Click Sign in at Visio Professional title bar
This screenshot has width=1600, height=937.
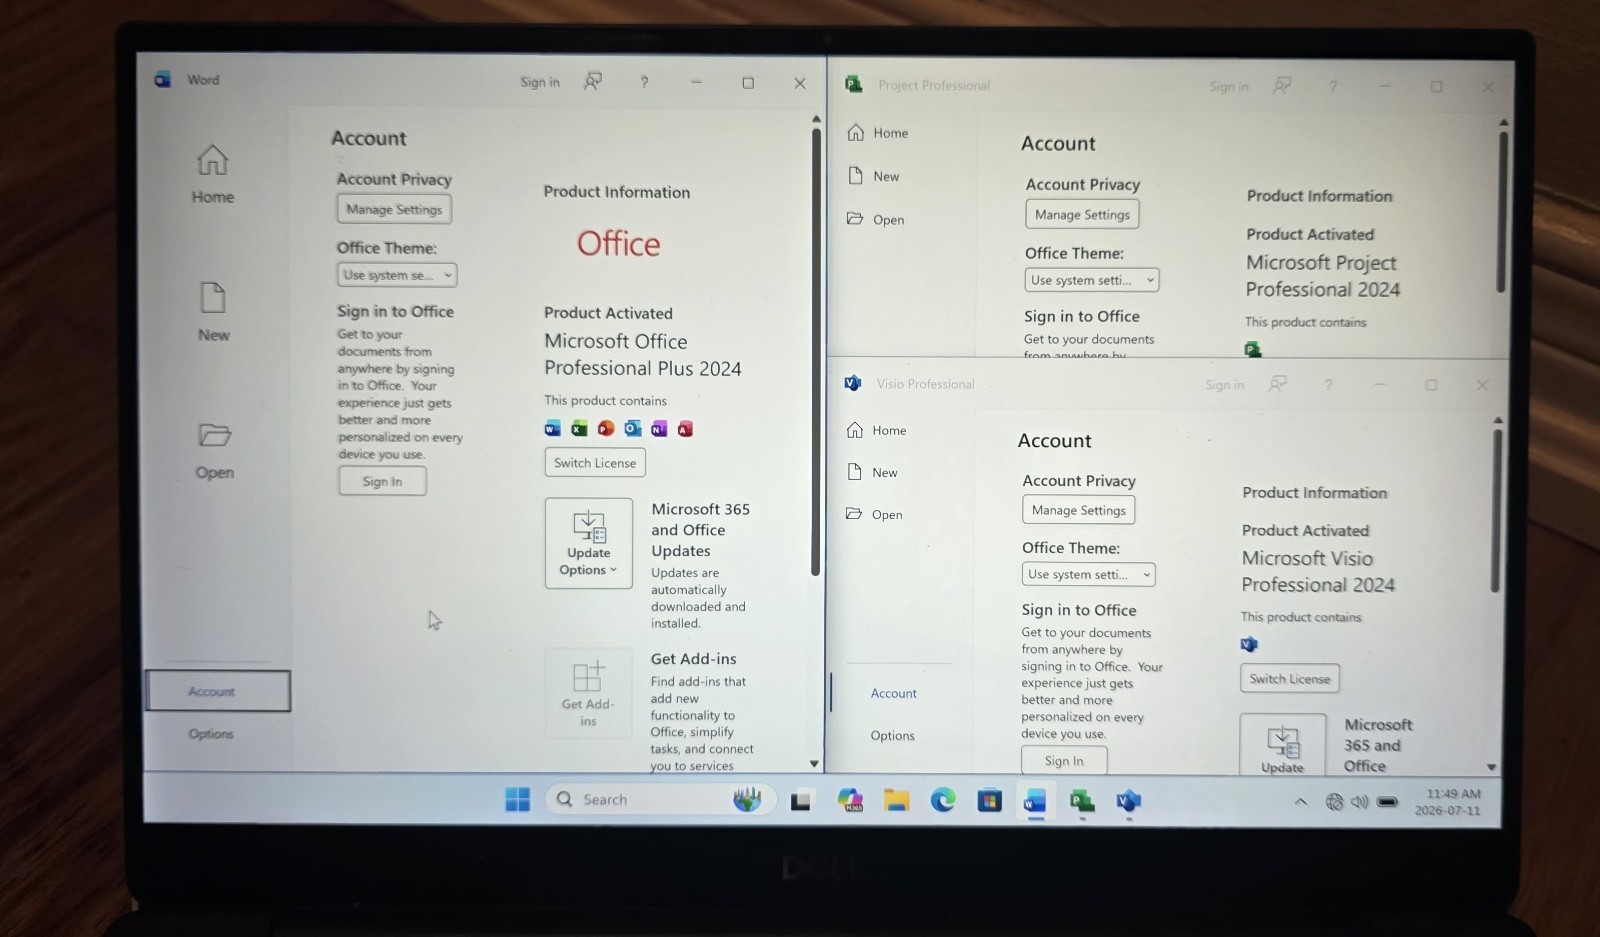pos(1225,385)
